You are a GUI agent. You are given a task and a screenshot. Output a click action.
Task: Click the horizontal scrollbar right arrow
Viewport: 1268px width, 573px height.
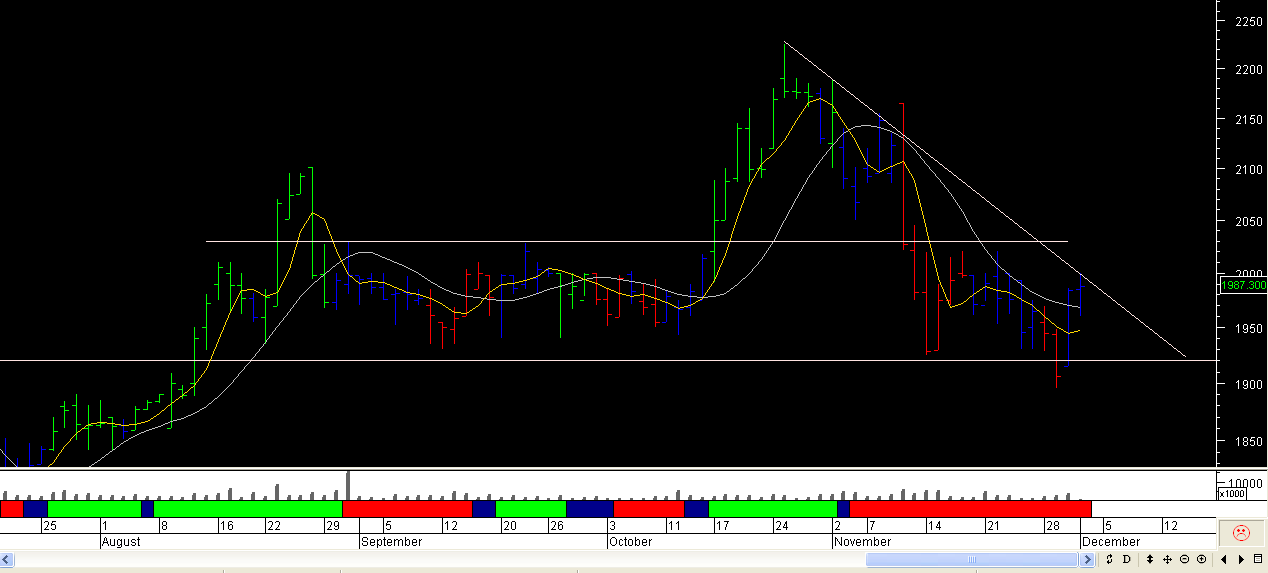1087,559
